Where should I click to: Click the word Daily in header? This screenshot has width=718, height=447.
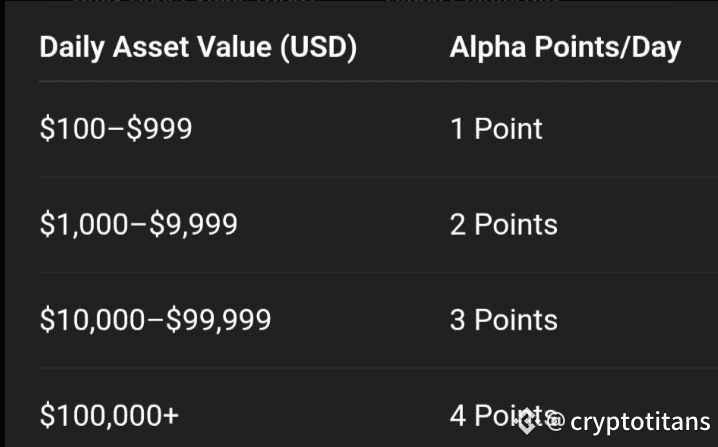[72, 48]
